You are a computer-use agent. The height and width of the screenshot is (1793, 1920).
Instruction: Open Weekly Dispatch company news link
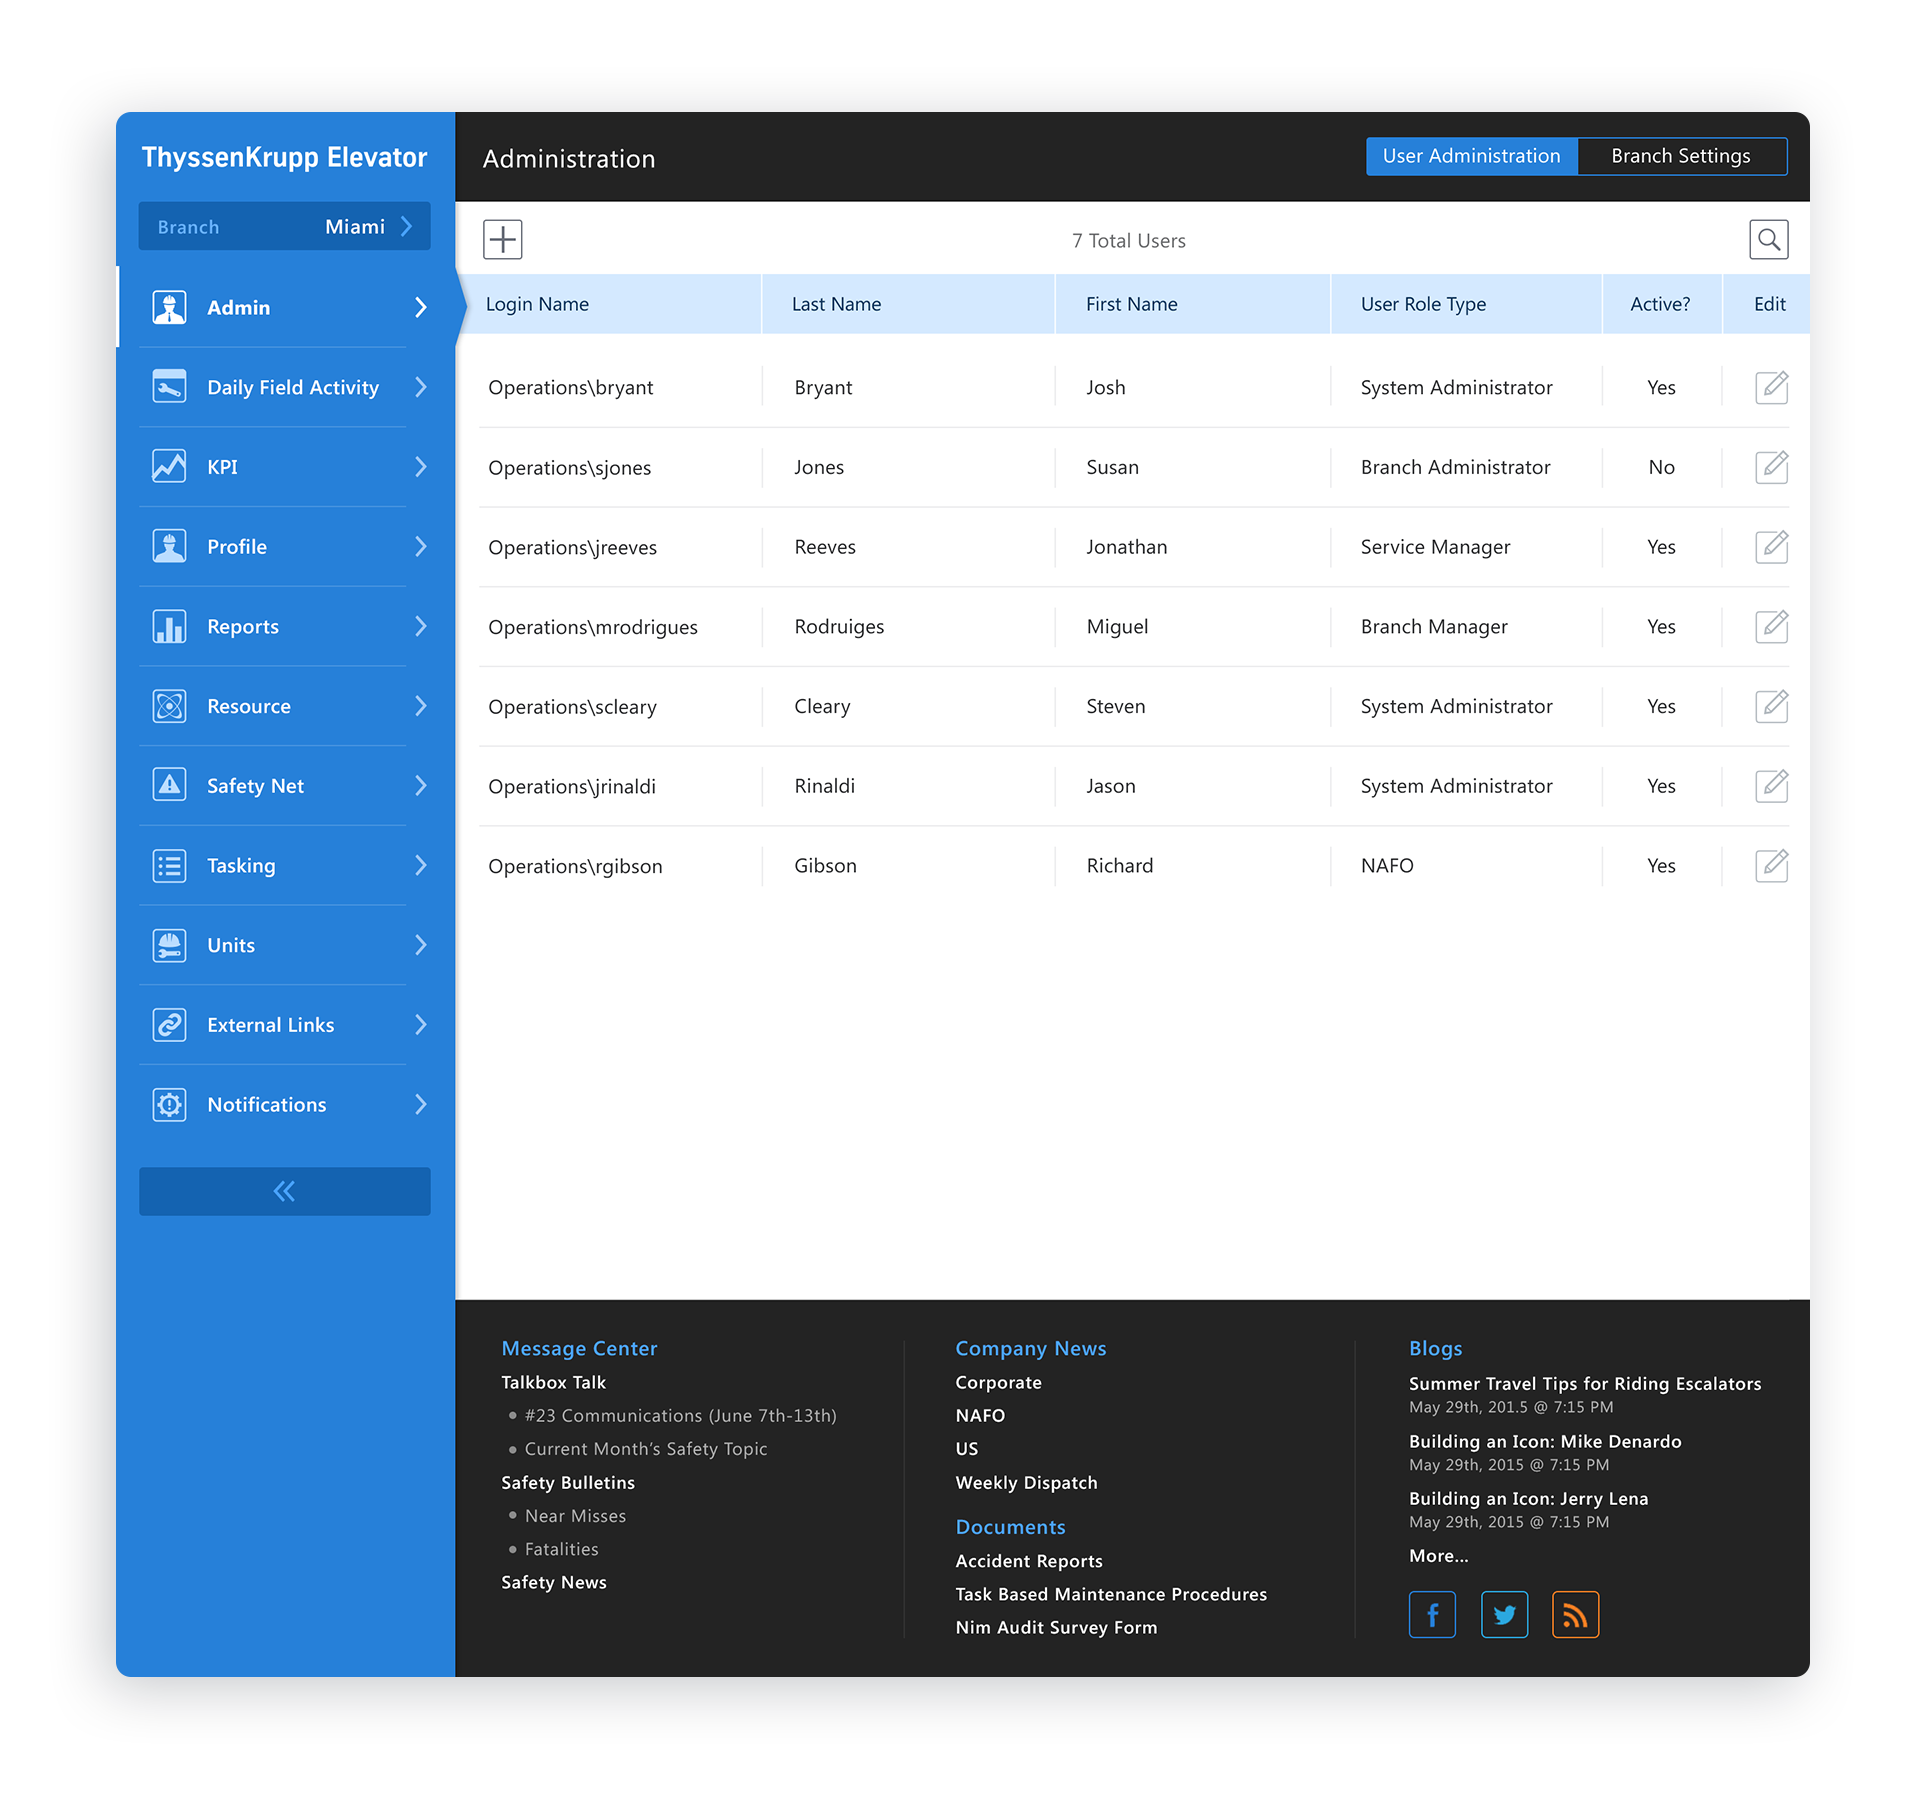pos(1026,1482)
